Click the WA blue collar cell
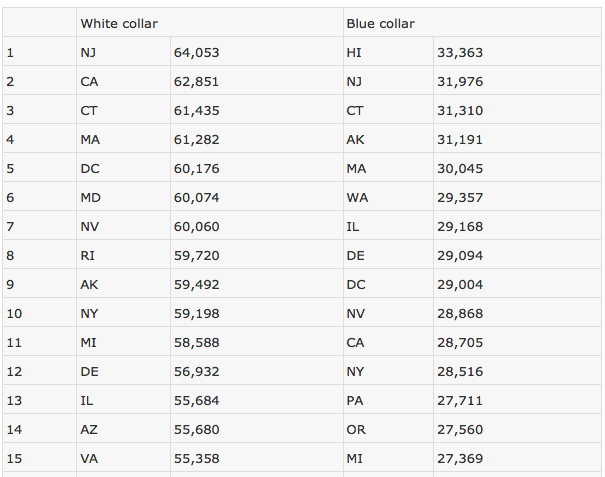 (x=388, y=196)
